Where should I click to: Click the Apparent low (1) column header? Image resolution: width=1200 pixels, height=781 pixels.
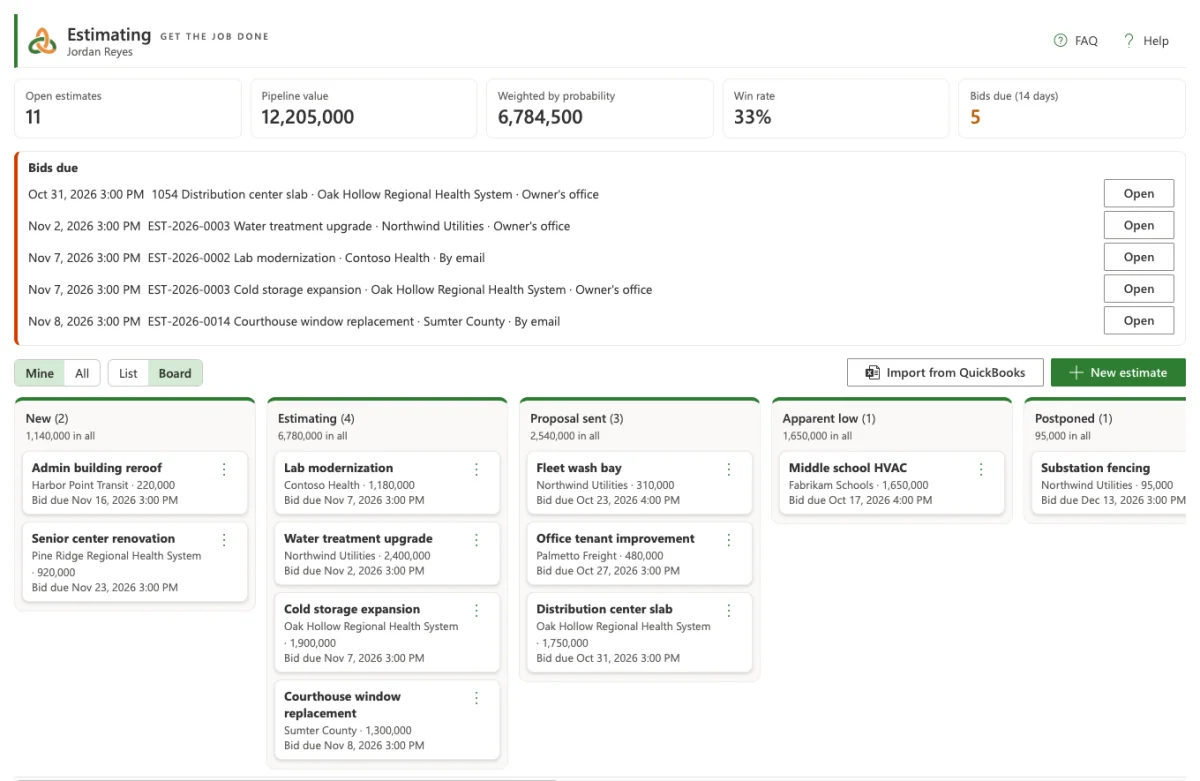(x=829, y=419)
